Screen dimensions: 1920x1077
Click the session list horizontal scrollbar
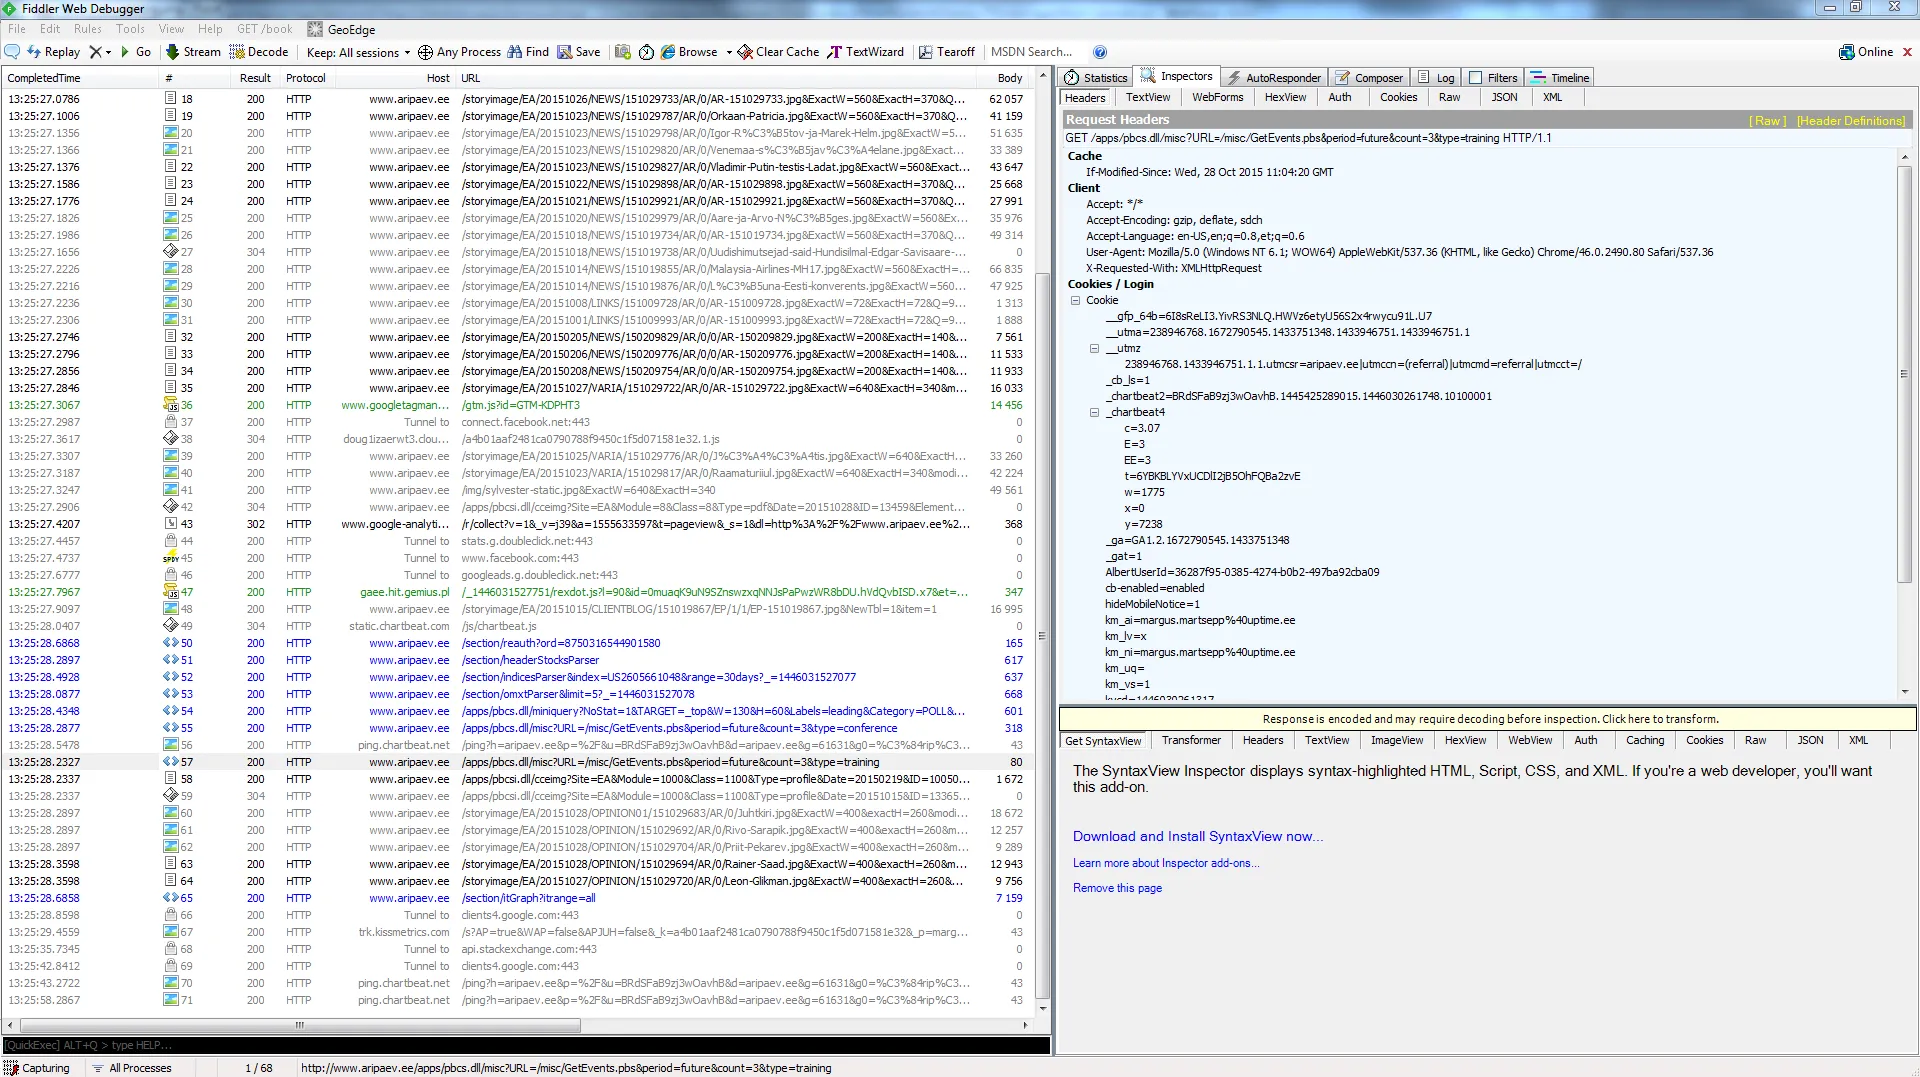coord(300,1025)
